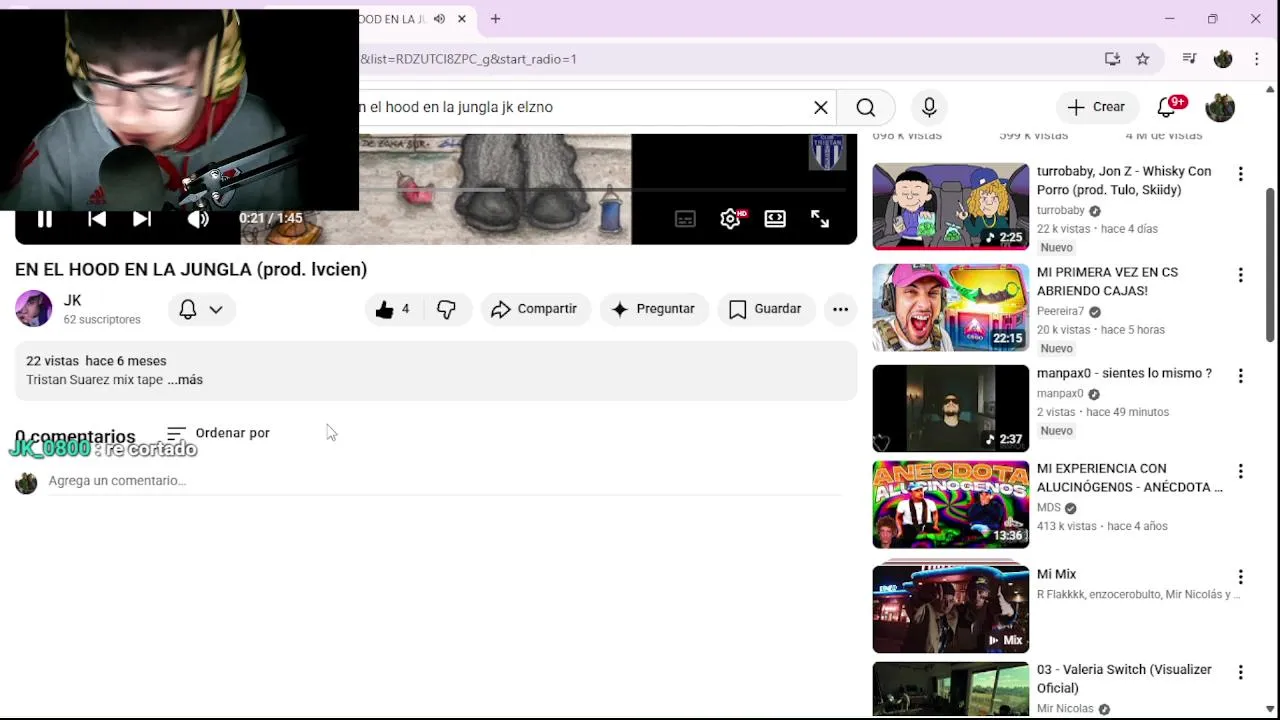Screen dimensions: 1280x720
Task: Open the Preguntar AI button
Action: pyautogui.click(x=654, y=310)
